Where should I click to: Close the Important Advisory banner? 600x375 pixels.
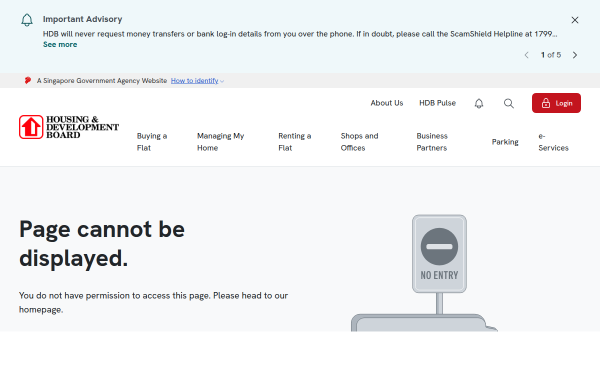click(x=575, y=20)
